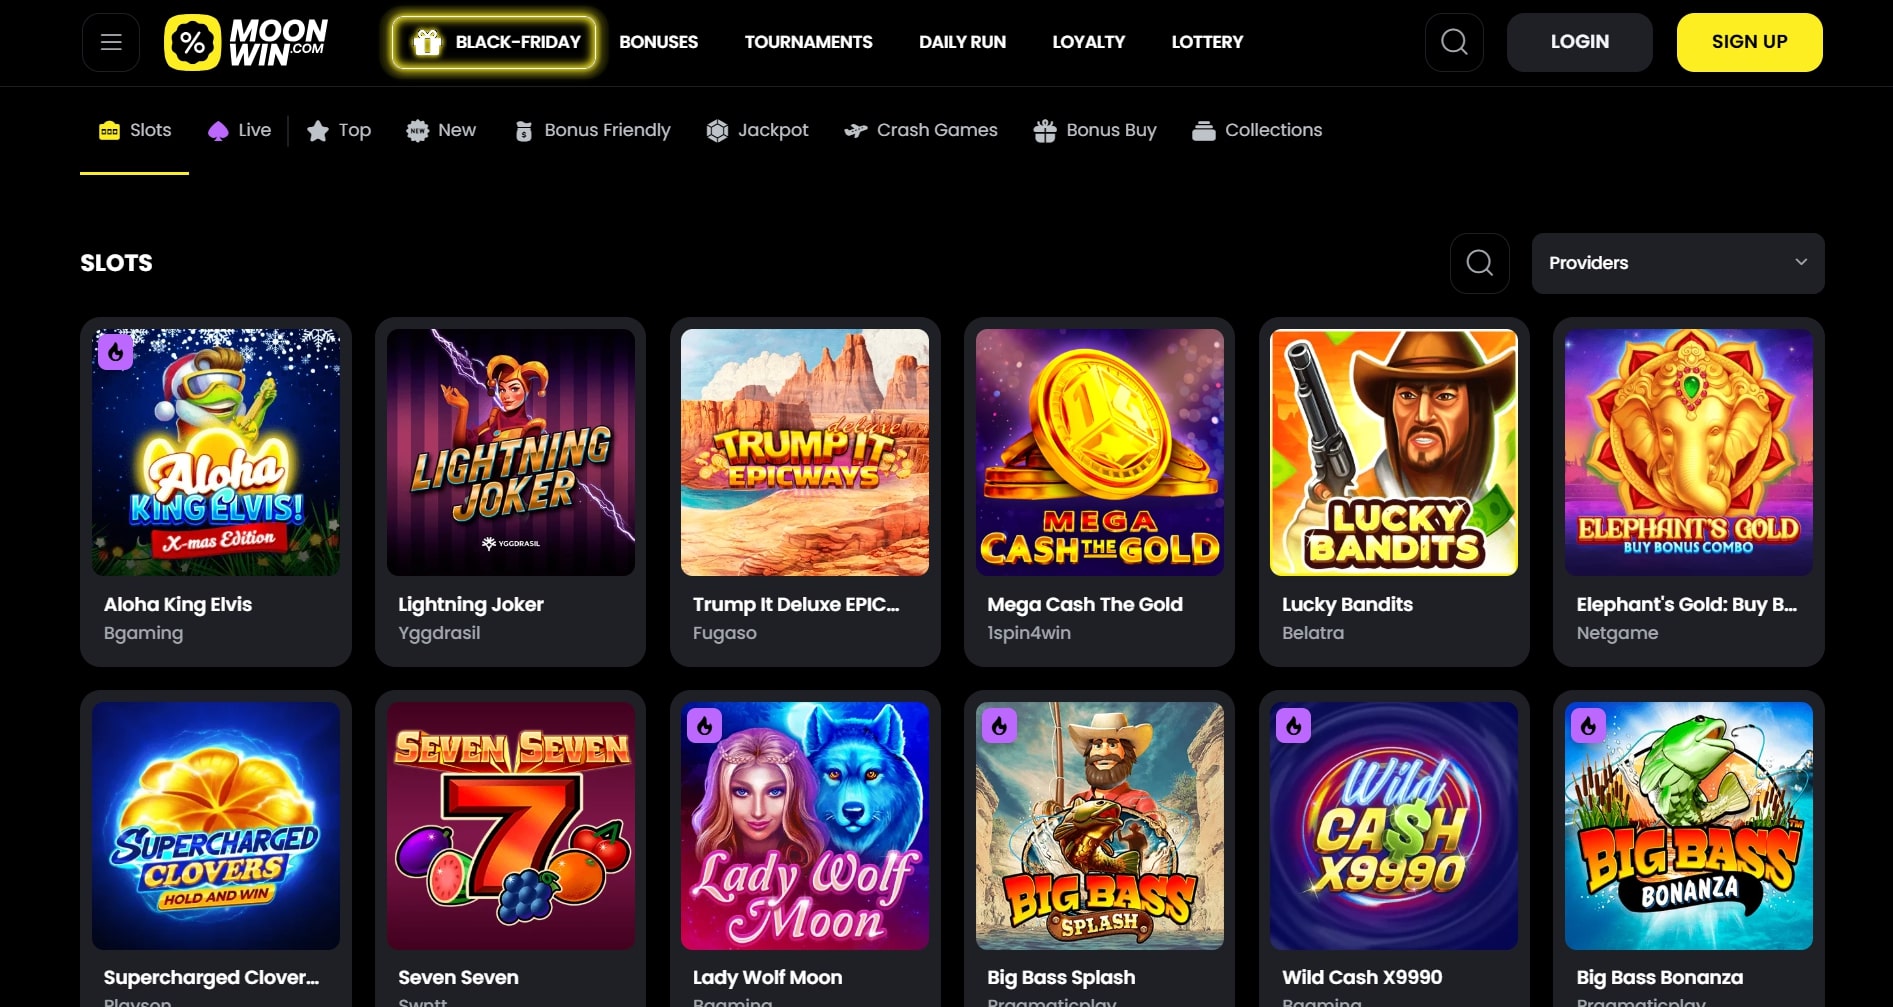Click the yellow Sign Up button
Image resolution: width=1893 pixels, height=1007 pixels.
click(1749, 42)
